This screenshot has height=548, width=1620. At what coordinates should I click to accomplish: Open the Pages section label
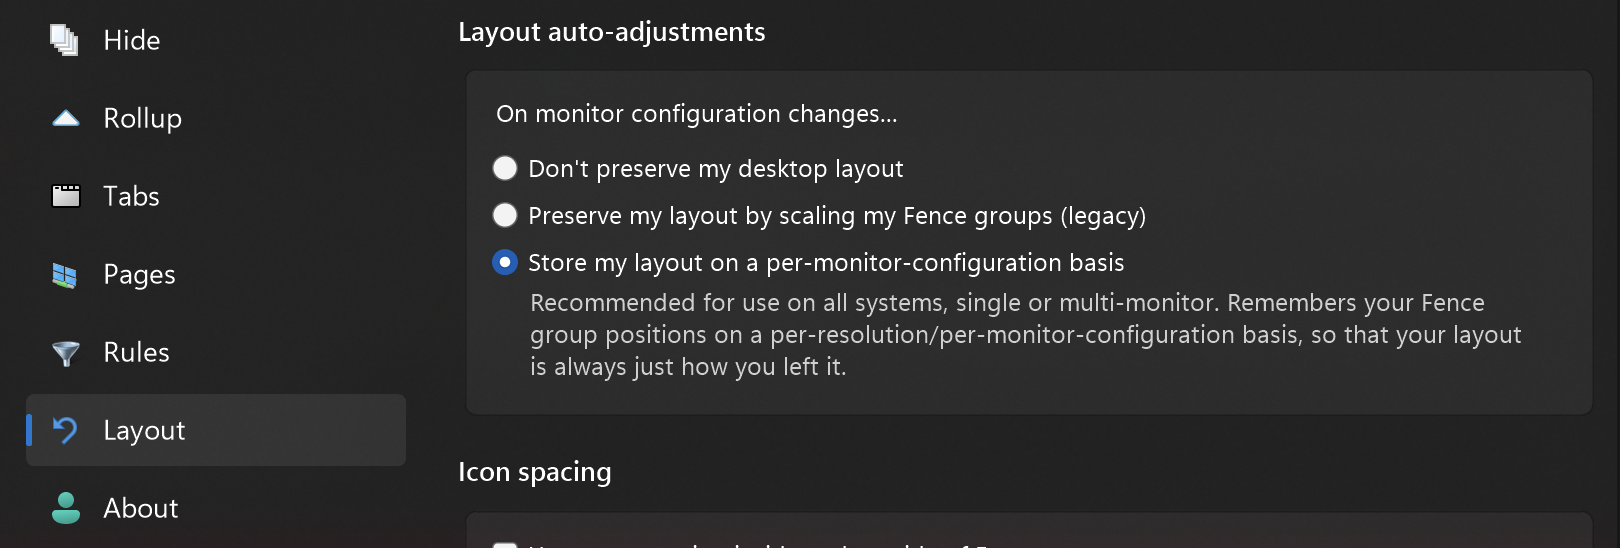click(x=140, y=274)
